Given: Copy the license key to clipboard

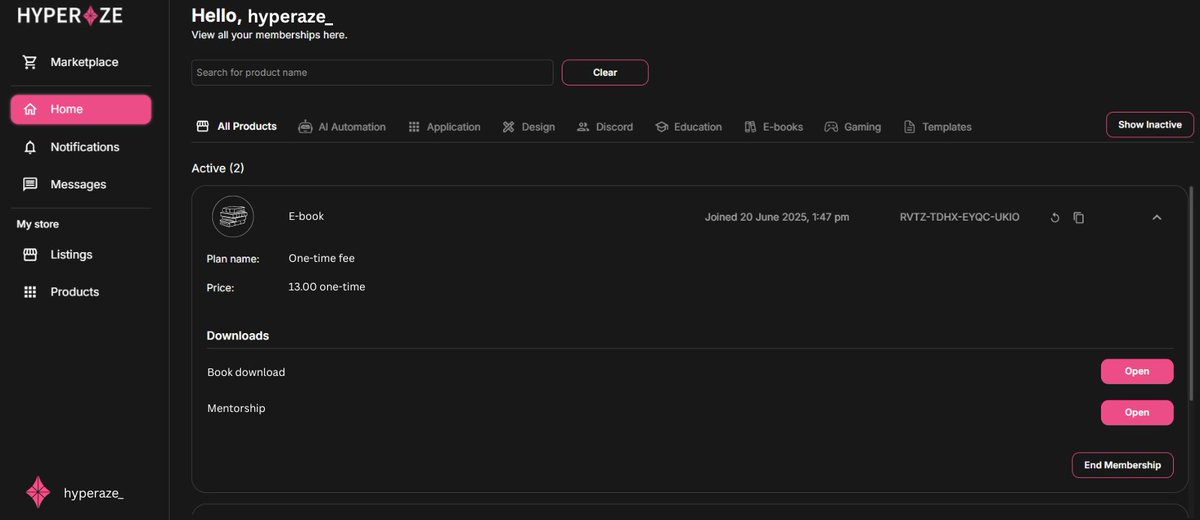Looking at the screenshot, I should 1078,218.
